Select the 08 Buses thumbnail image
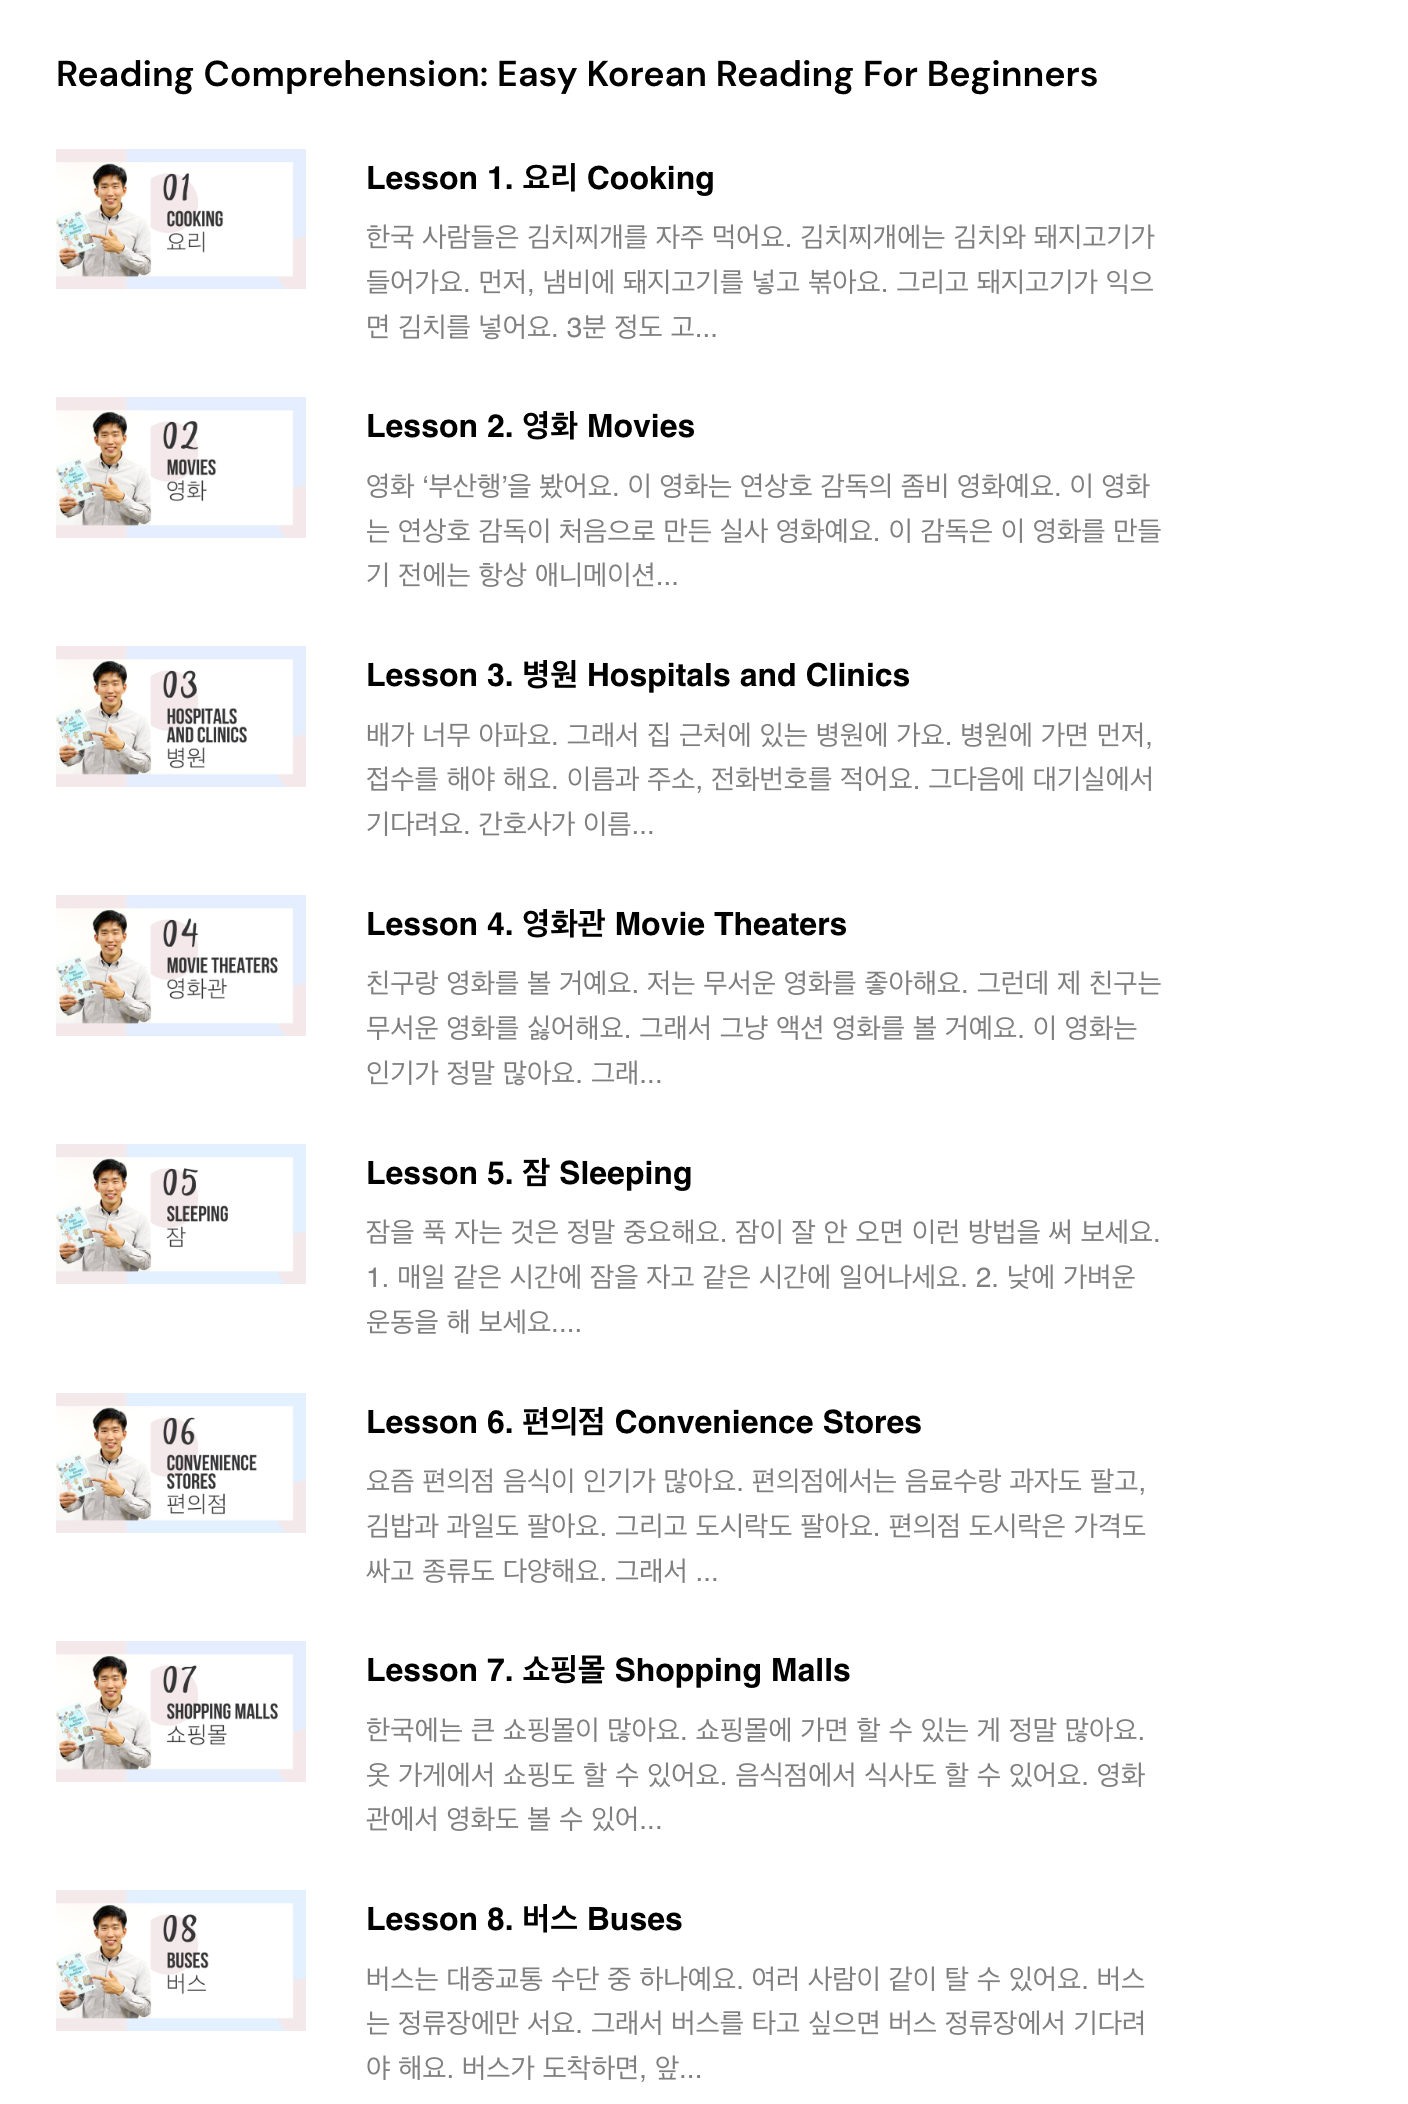Screen dimensions: 1408x2104 (x=181, y=1961)
